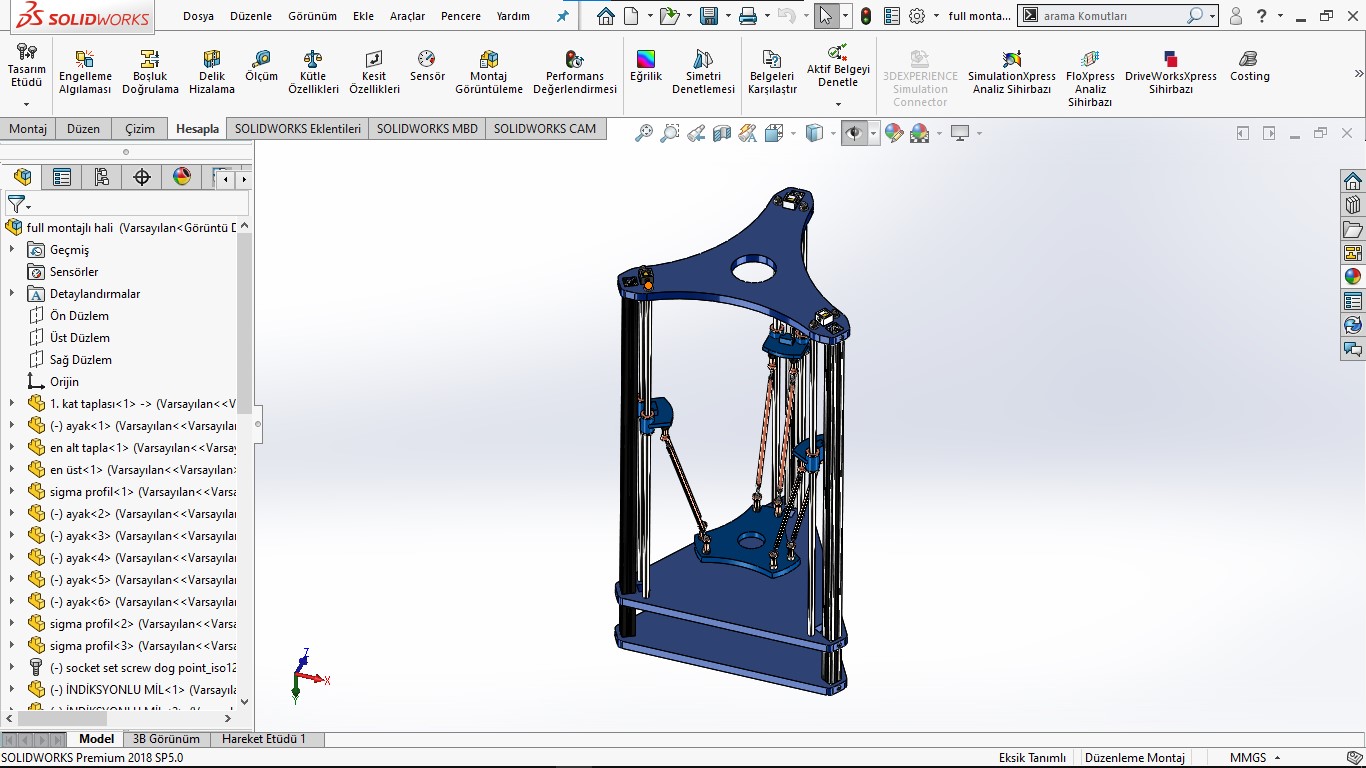
Task: Toggle rebuild traffic light icon
Action: (x=866, y=16)
